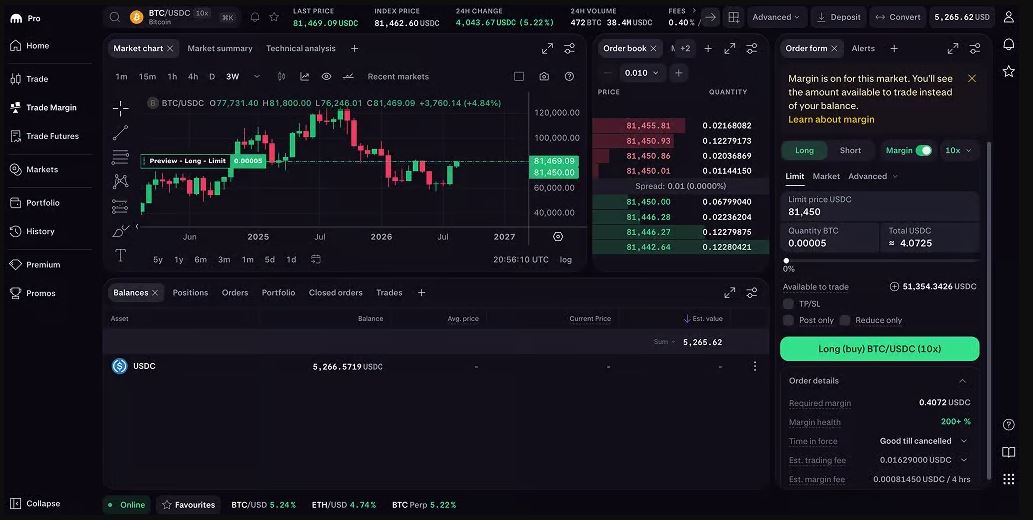Switch to the Alerts tab
The image size is (1033, 520).
point(863,49)
